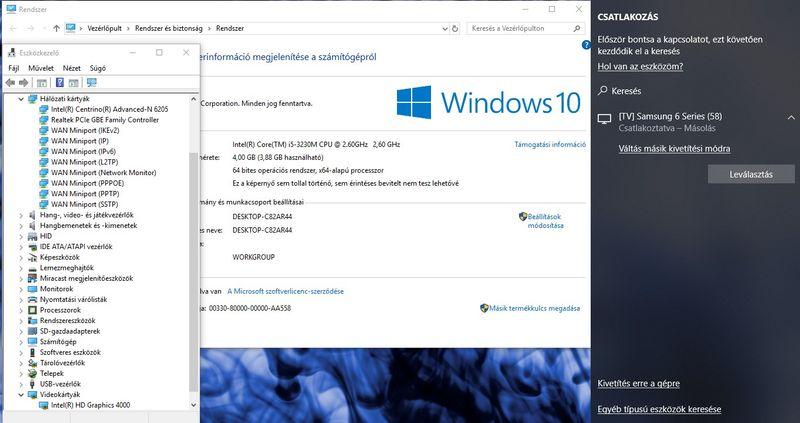Open the Támogatási információ link
800x423 pixels.
coord(550,144)
